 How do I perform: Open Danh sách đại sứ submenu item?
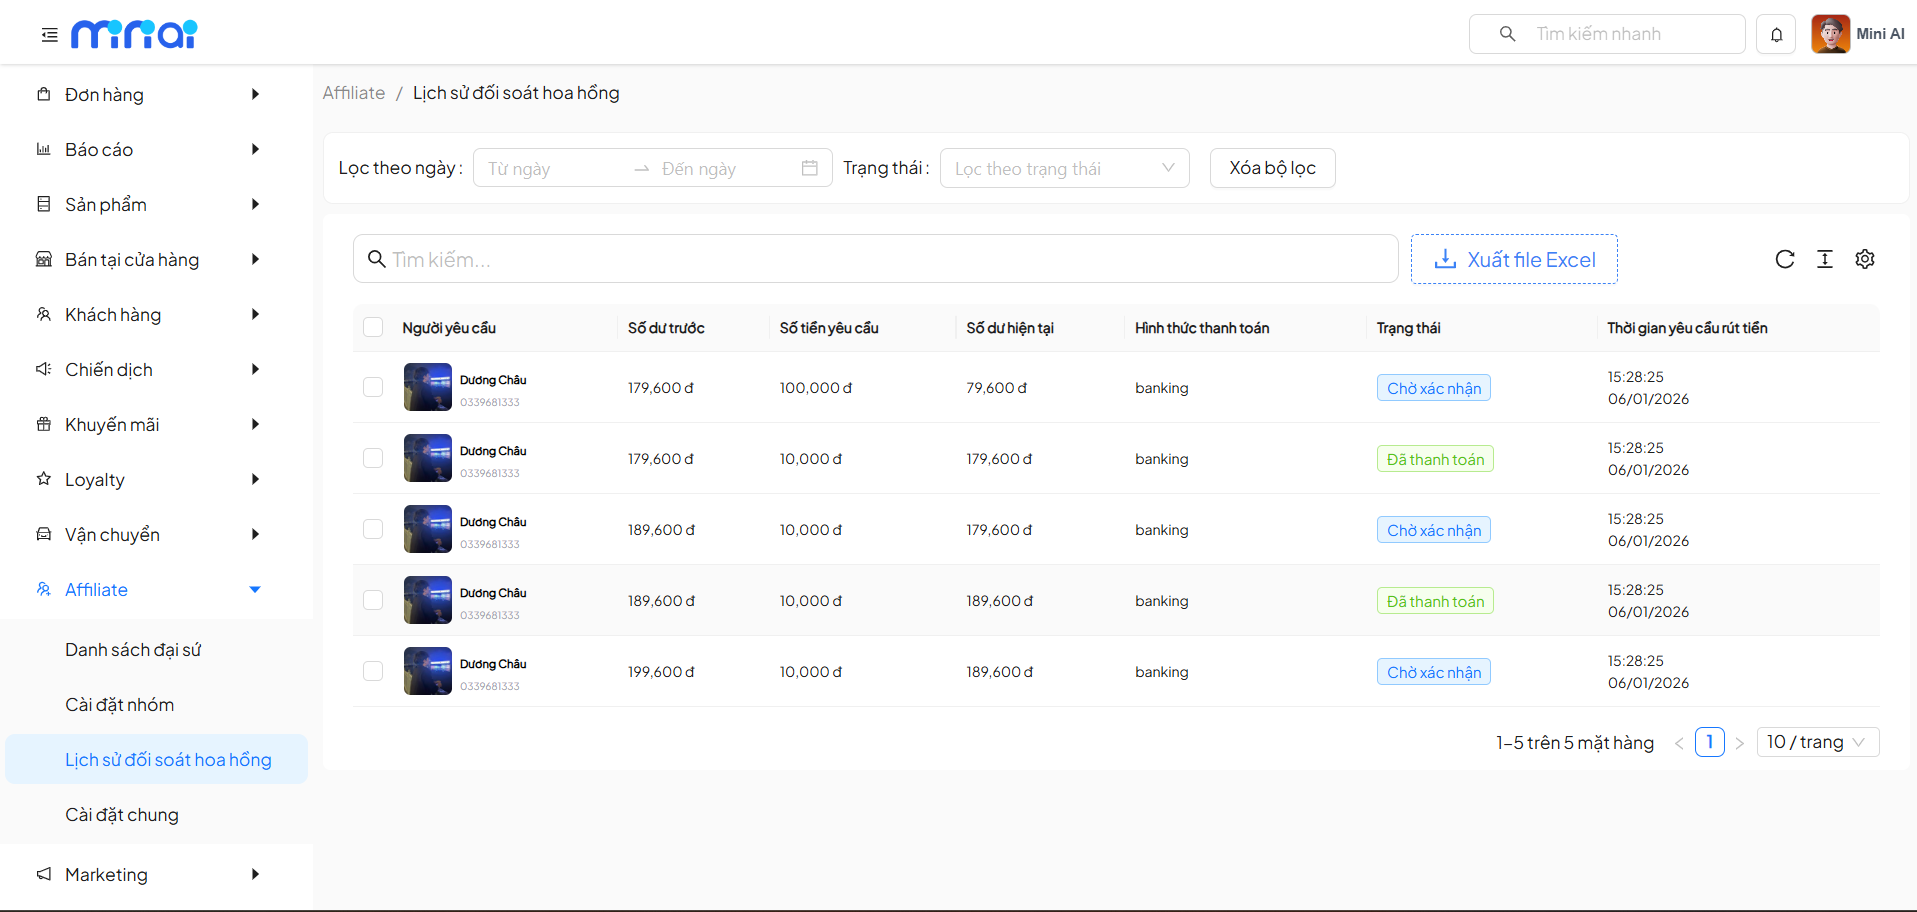tap(133, 650)
